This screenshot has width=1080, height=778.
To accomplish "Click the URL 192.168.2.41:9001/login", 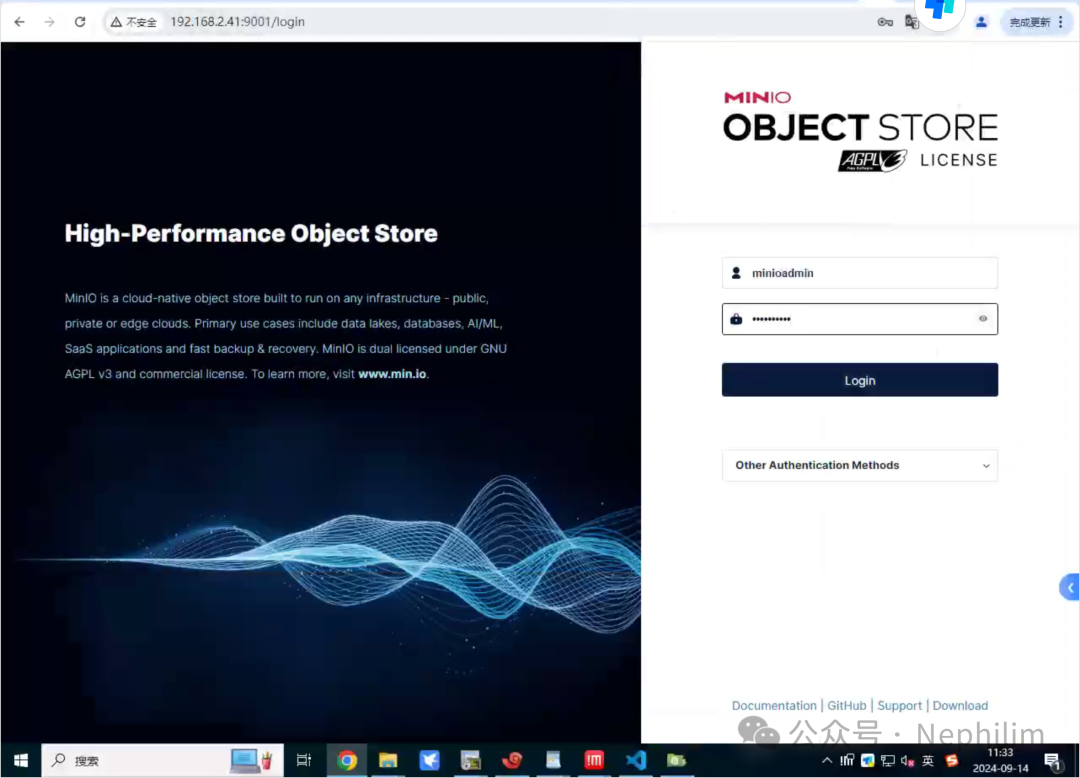I will [x=237, y=22].
